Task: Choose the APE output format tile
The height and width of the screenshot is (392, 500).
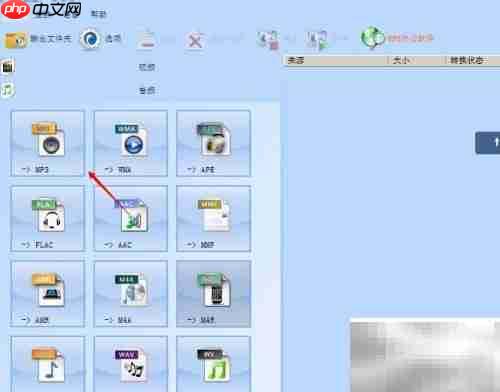Action: [x=213, y=143]
